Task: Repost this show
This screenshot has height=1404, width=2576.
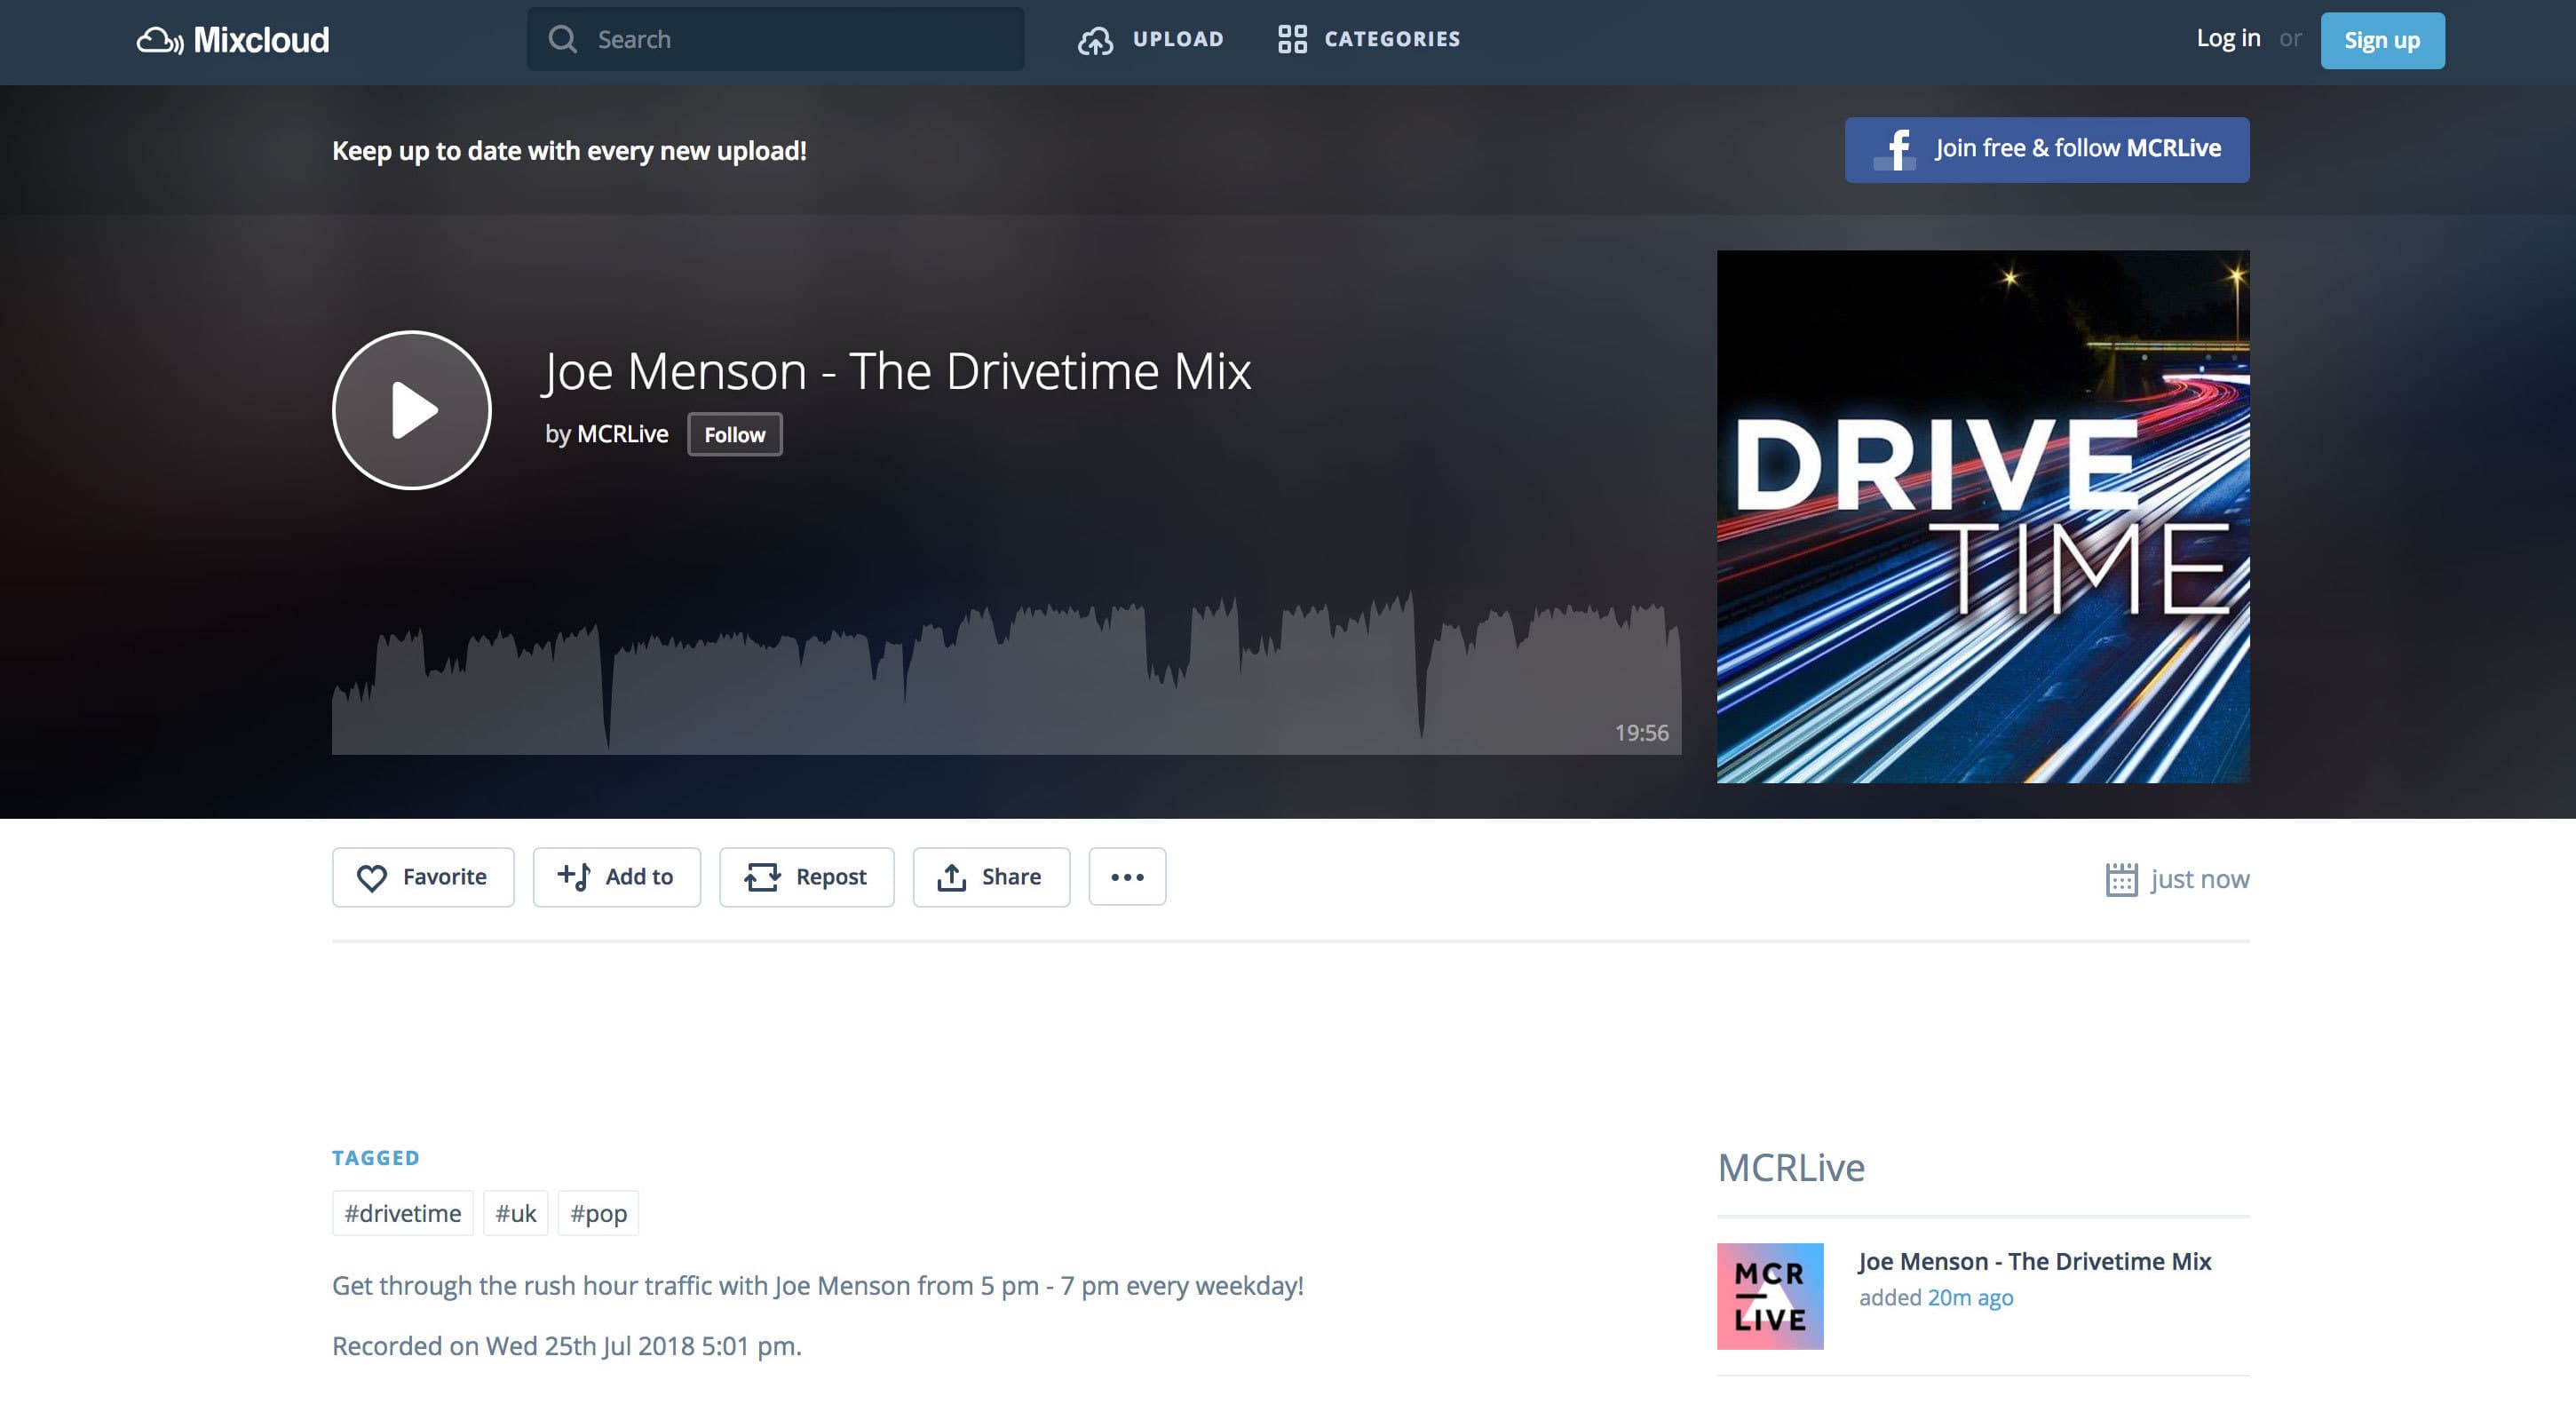Action: click(x=806, y=877)
